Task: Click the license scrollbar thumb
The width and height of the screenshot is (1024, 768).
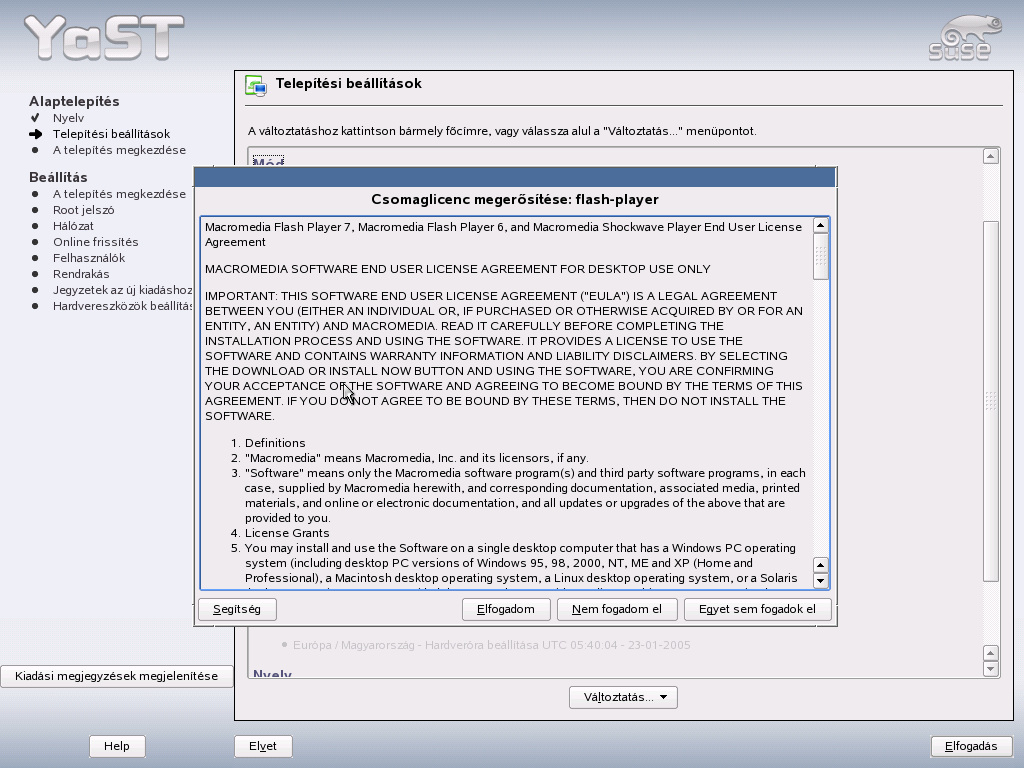Action: (x=821, y=257)
